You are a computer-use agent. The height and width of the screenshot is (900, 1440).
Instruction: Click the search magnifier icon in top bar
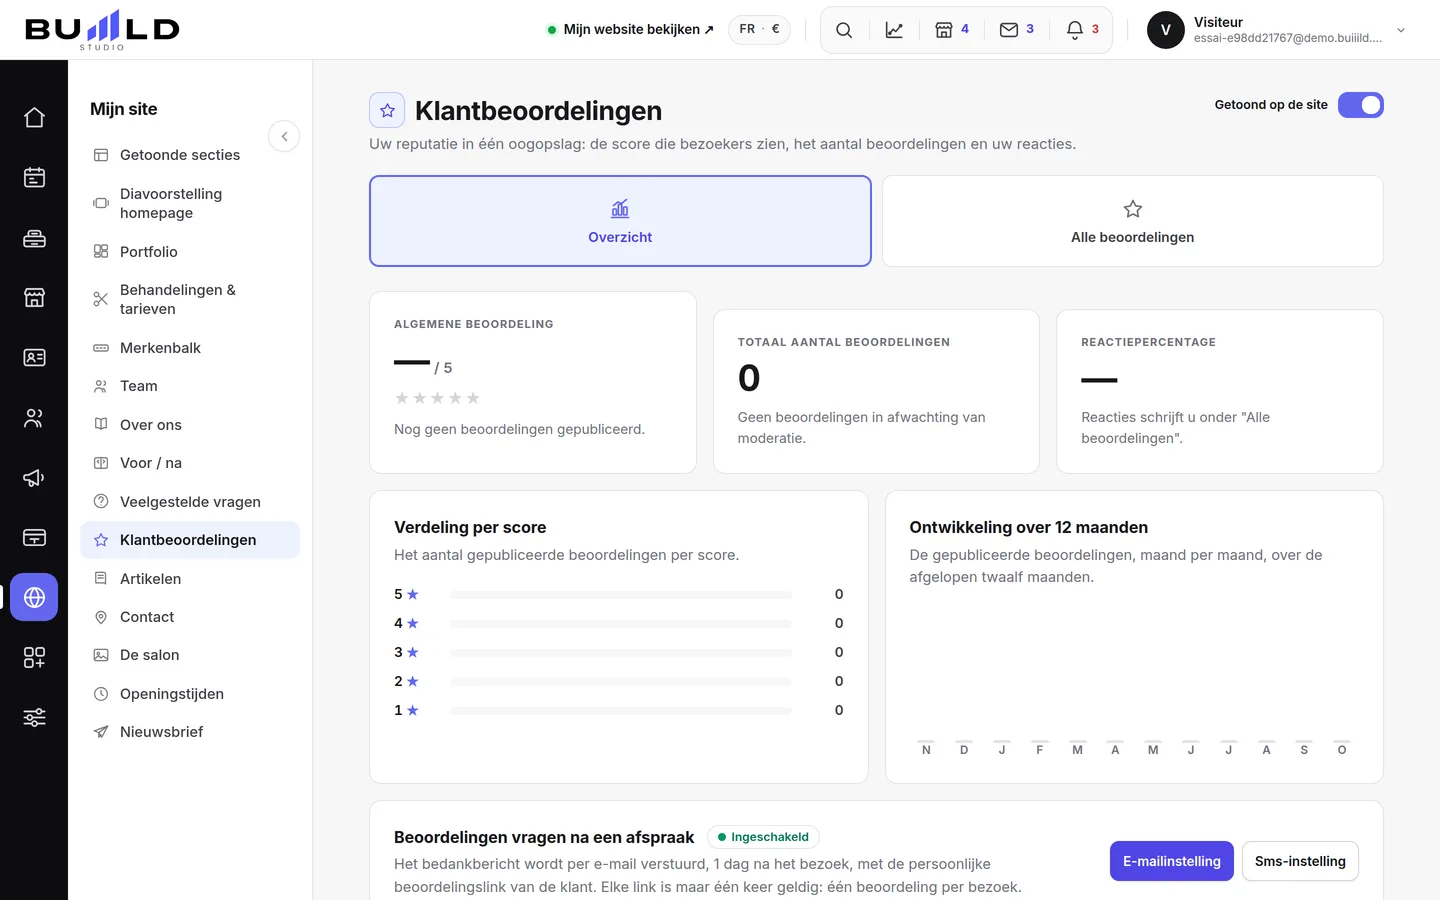(844, 30)
